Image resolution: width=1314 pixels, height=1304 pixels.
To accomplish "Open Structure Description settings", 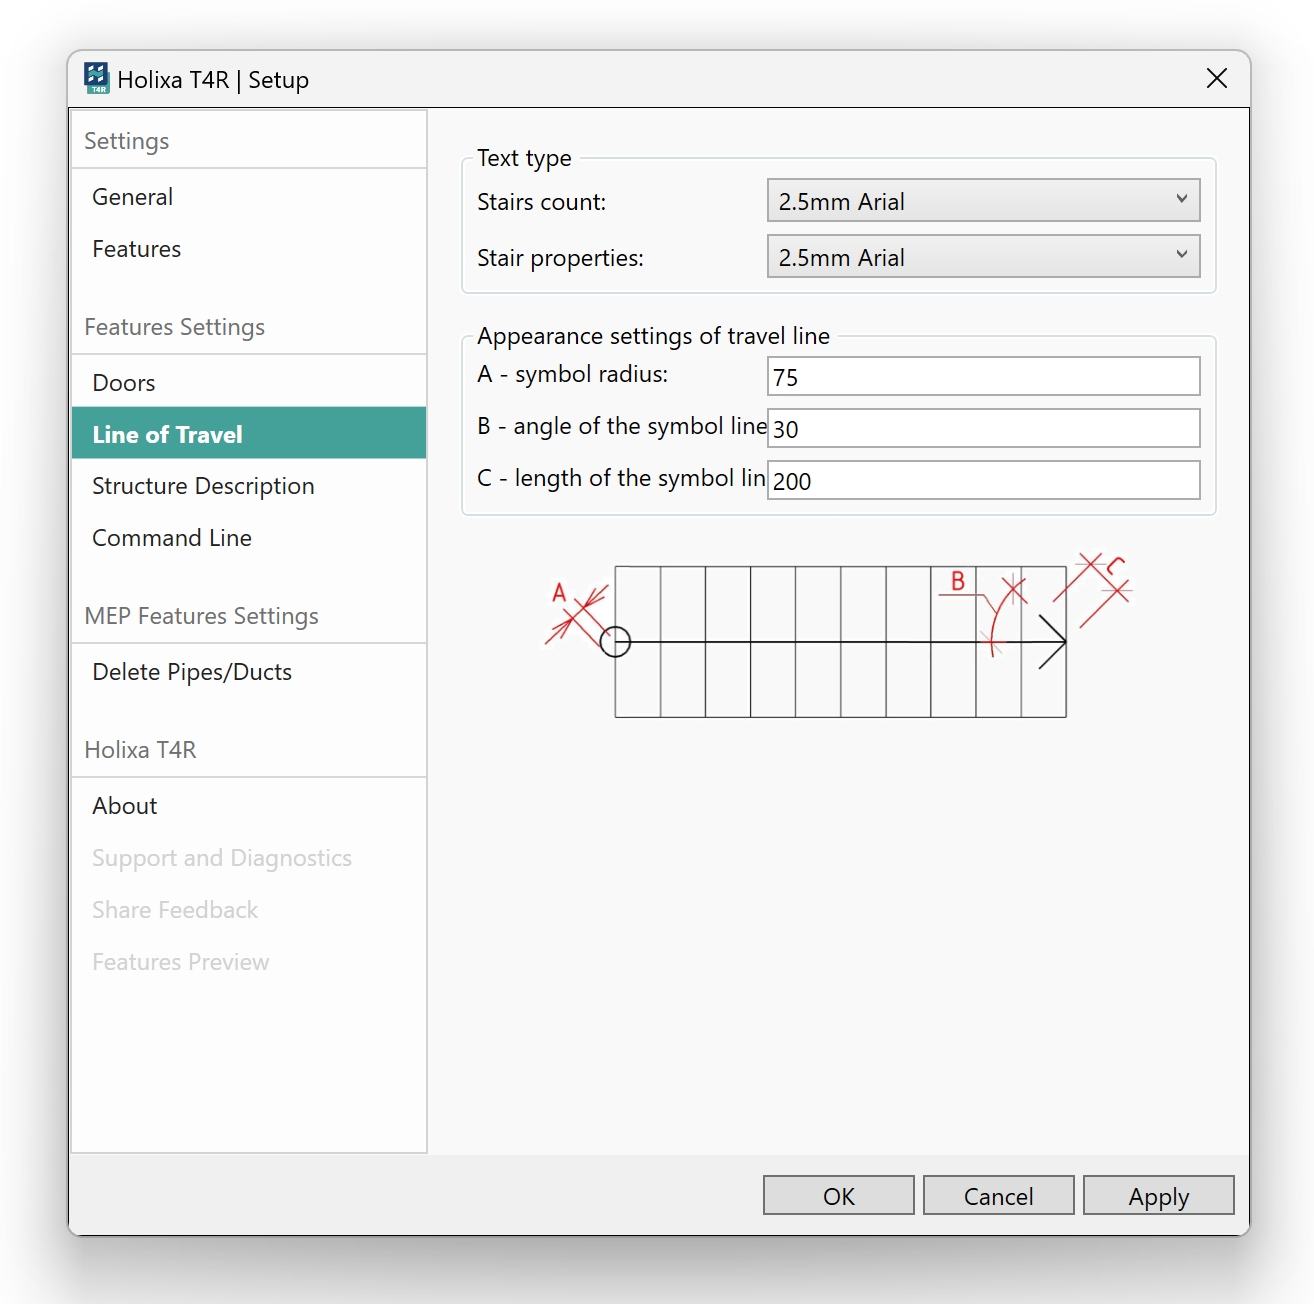I will [x=203, y=486].
